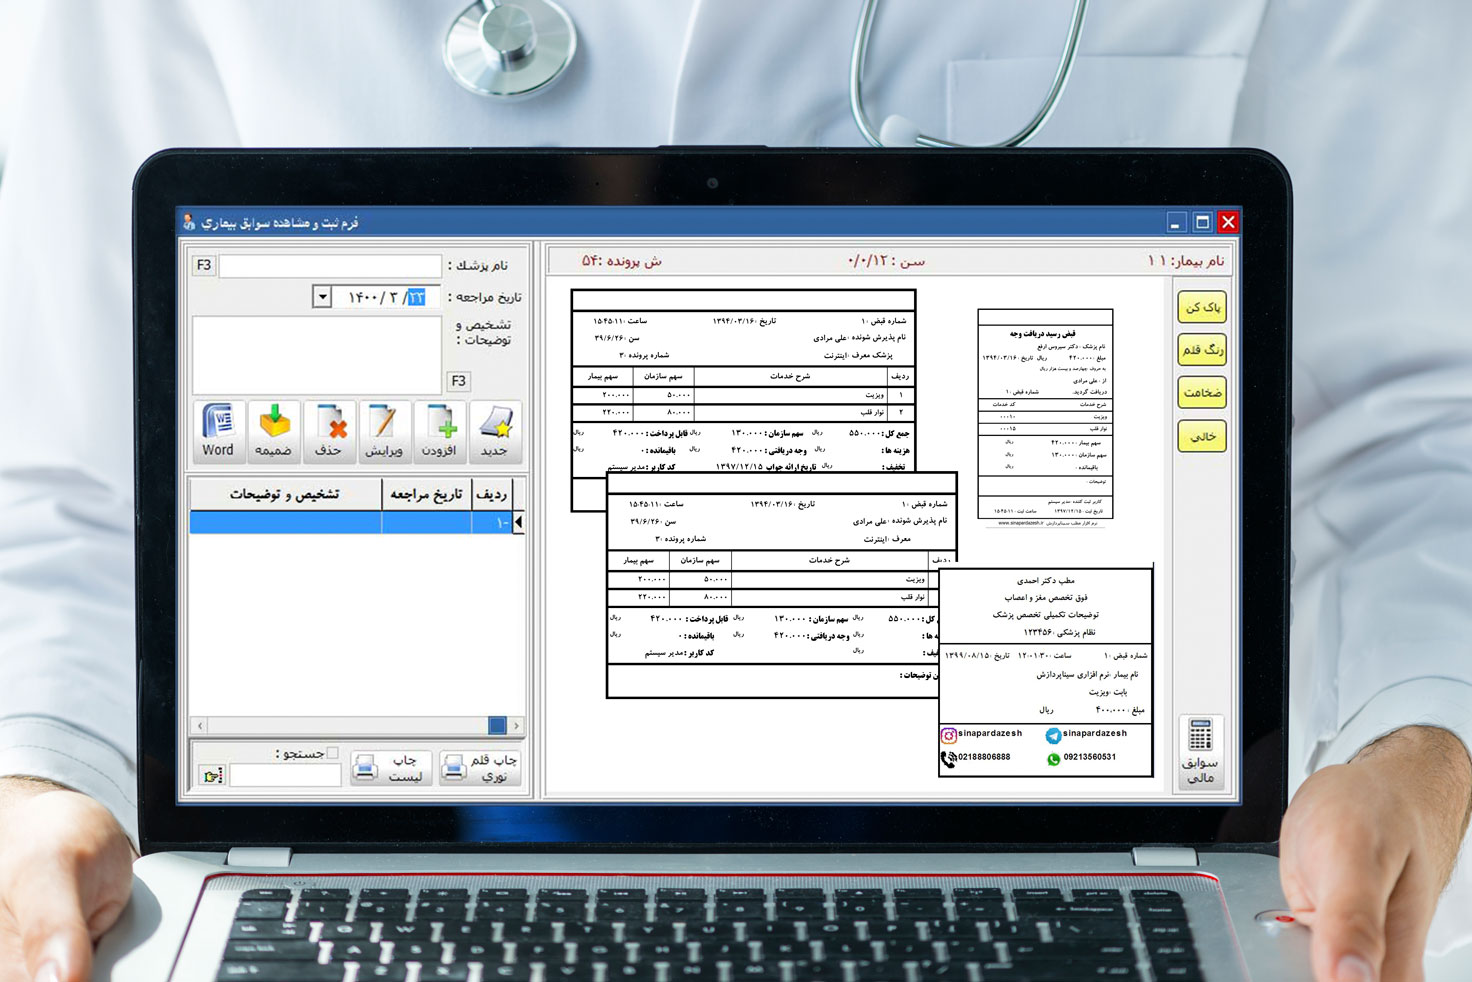Click the table scrollbar's left arrow
Image resolution: width=1472 pixels, height=982 pixels.
(x=200, y=725)
